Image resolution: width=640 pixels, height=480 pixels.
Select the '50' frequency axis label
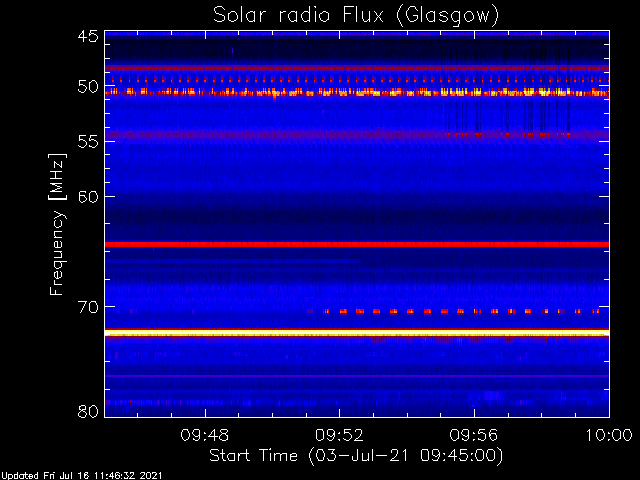point(88,87)
